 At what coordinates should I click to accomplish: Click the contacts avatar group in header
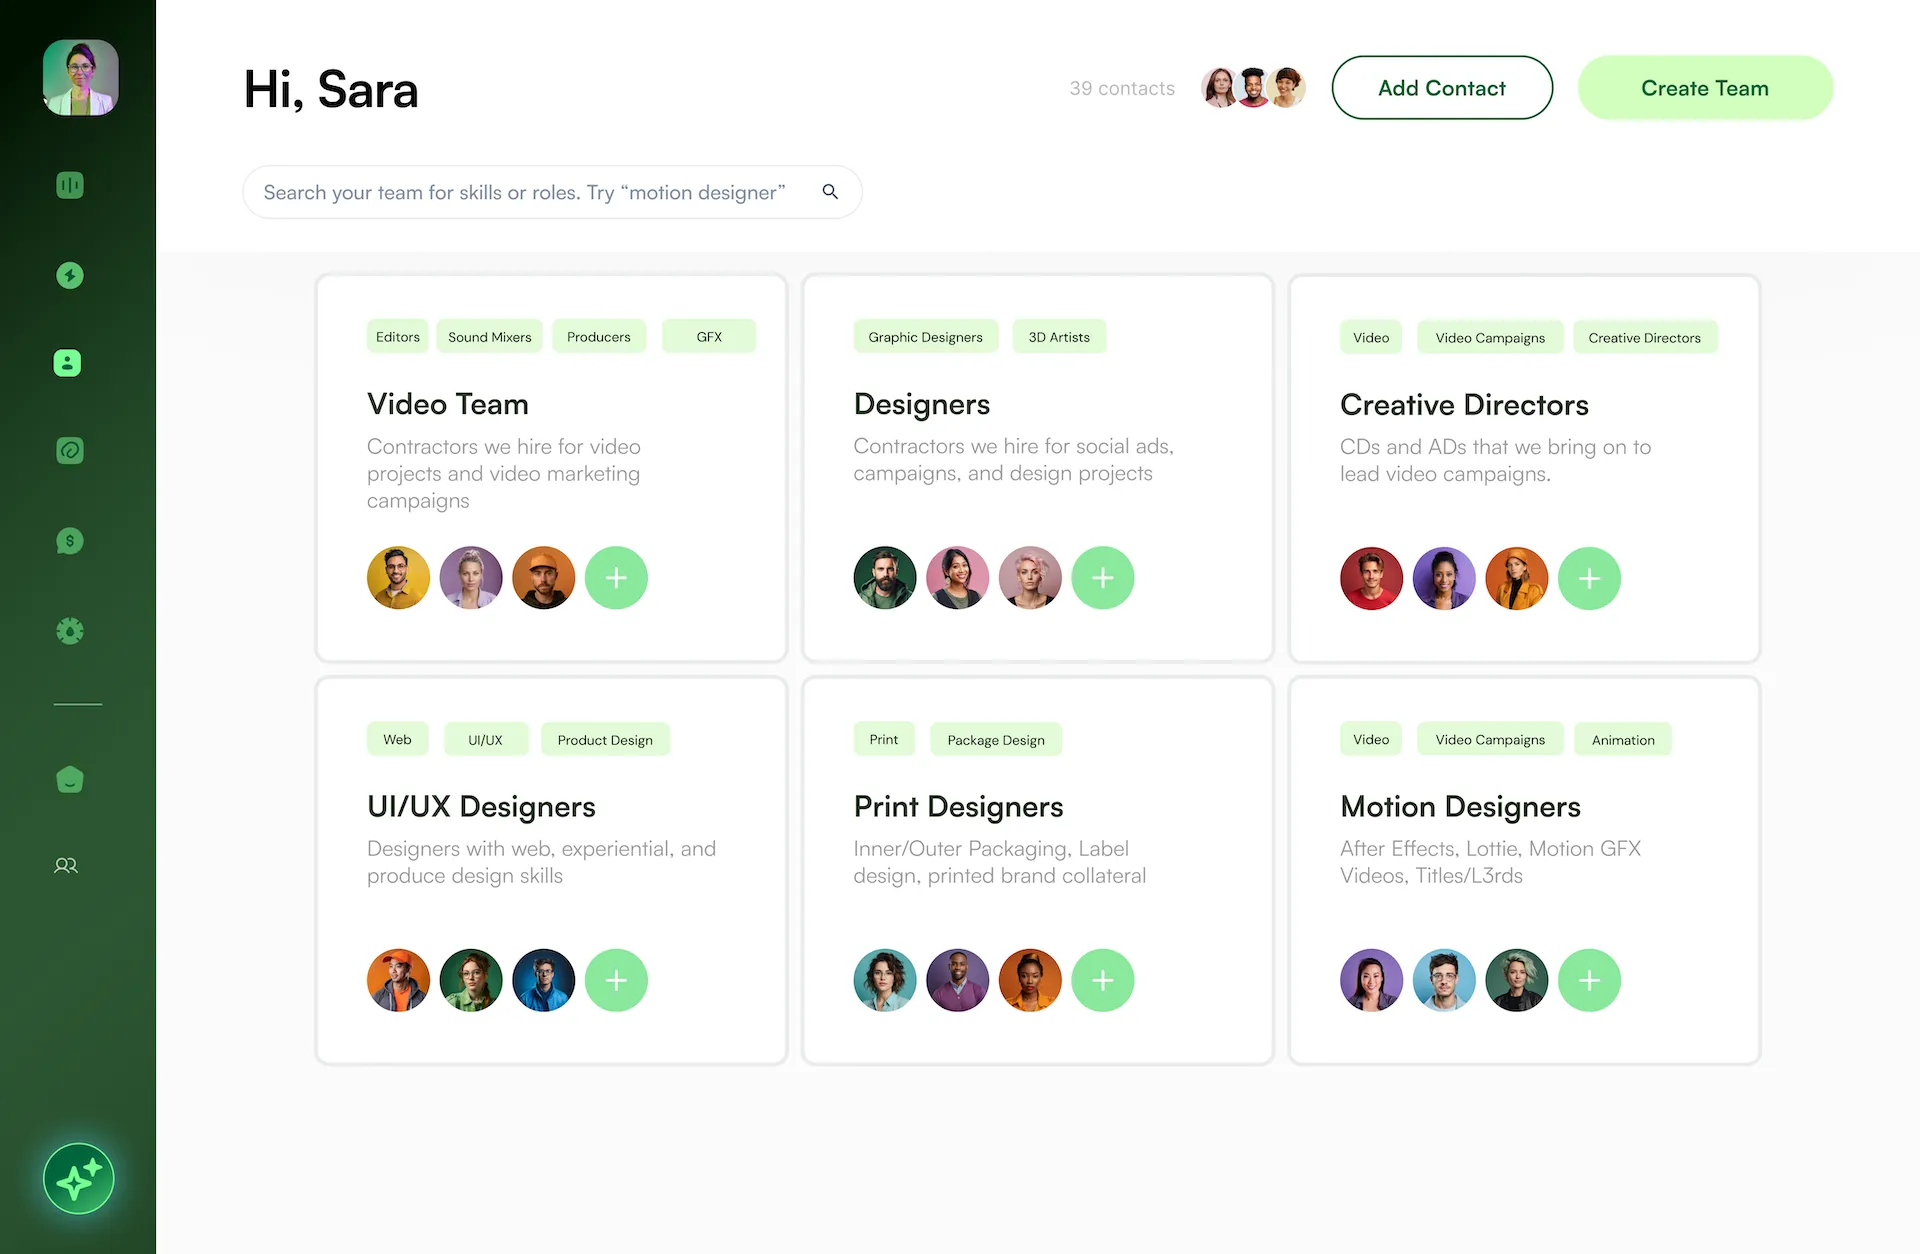click(x=1253, y=88)
